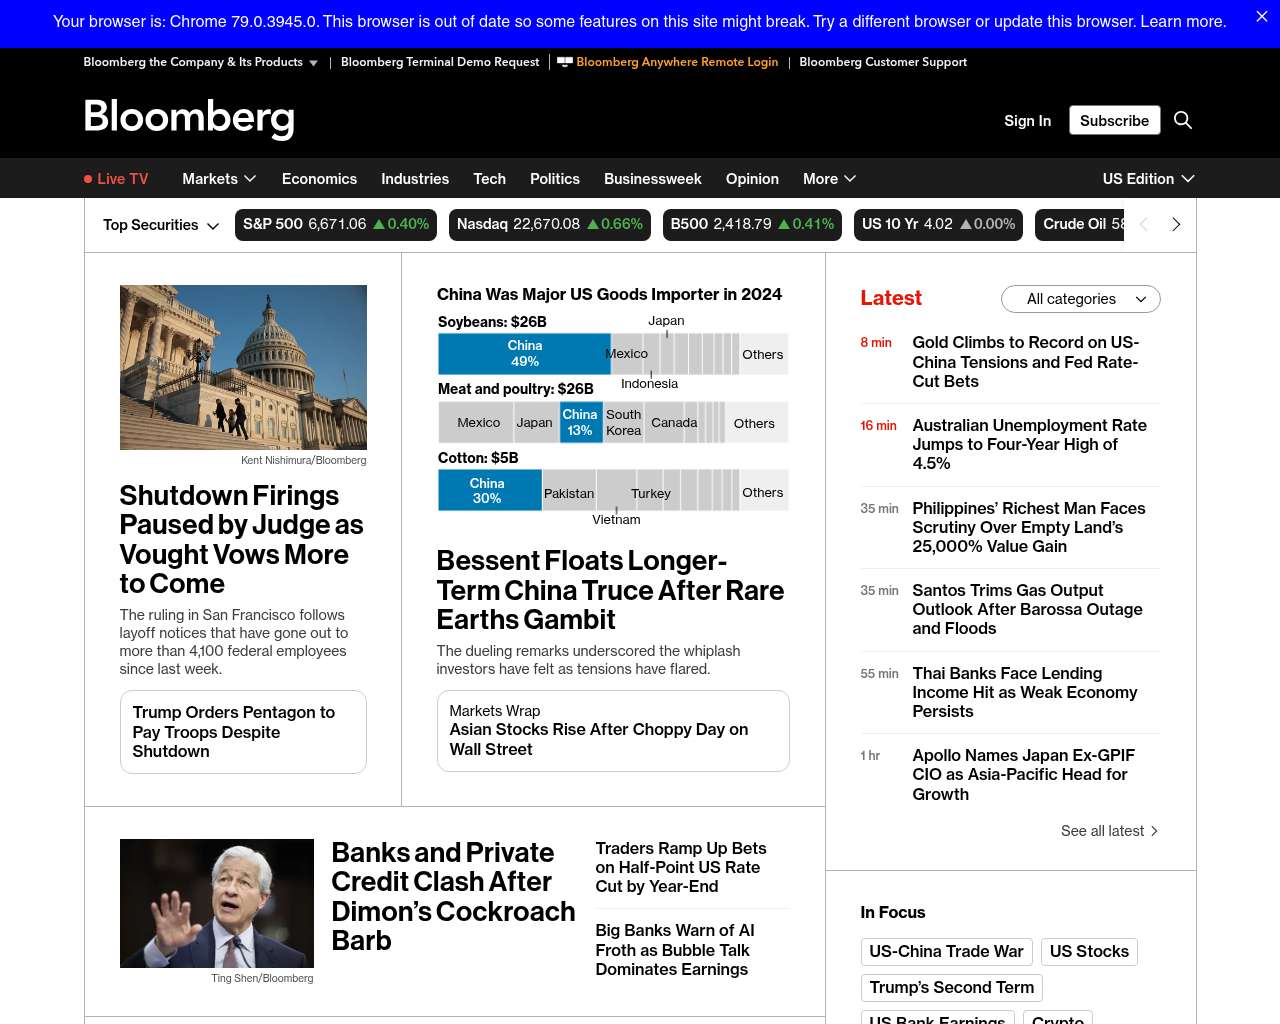
Task: Open the All categories filter
Action: tap(1081, 299)
